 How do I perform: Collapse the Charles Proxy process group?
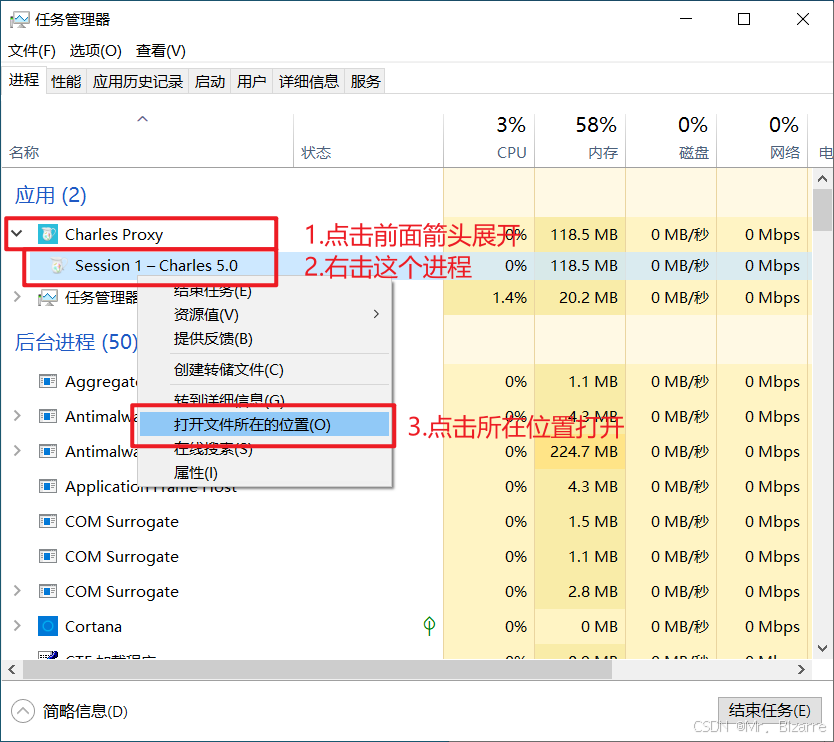pos(17,234)
